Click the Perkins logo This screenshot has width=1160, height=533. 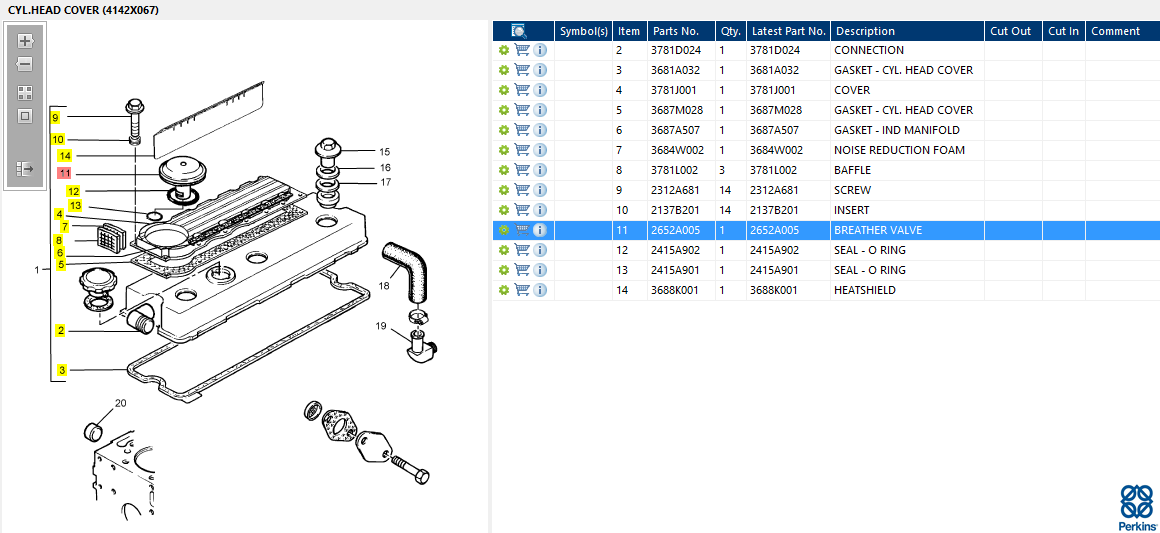[x=1136, y=508]
